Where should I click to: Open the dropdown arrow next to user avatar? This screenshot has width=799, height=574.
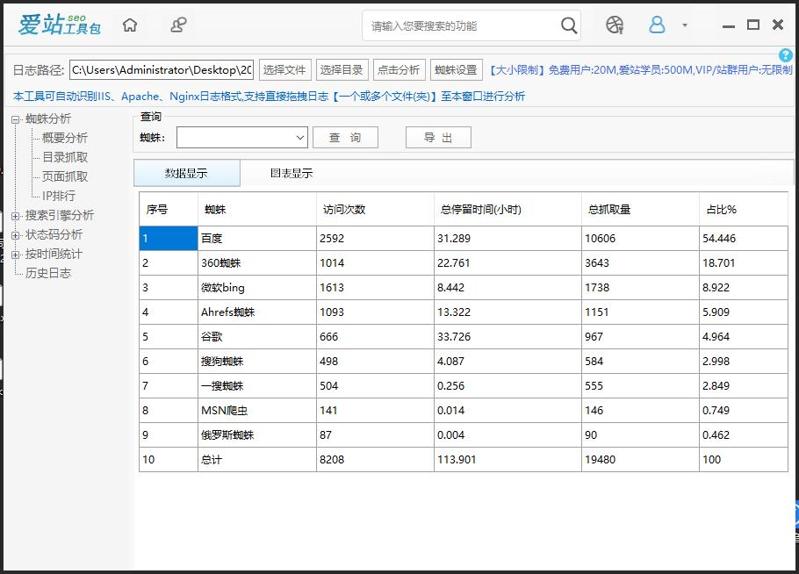coord(685,26)
